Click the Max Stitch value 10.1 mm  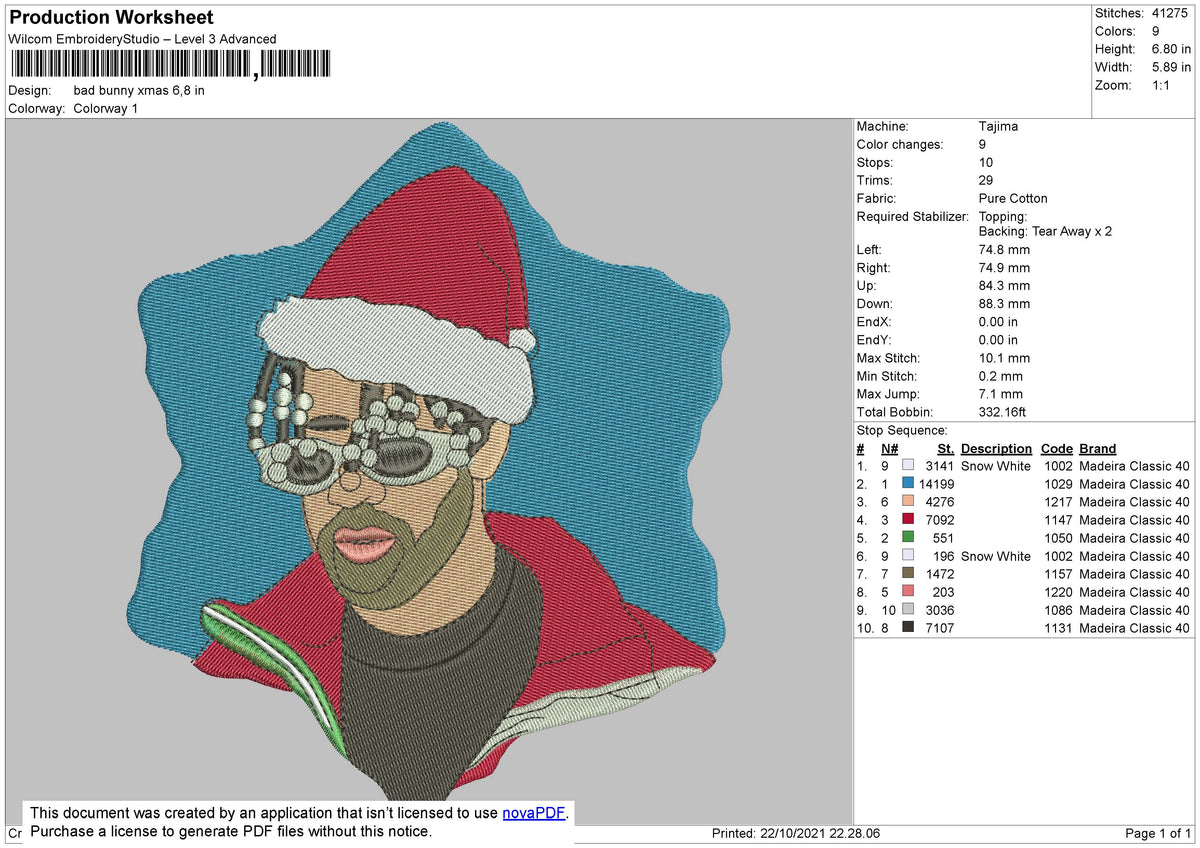point(1004,358)
